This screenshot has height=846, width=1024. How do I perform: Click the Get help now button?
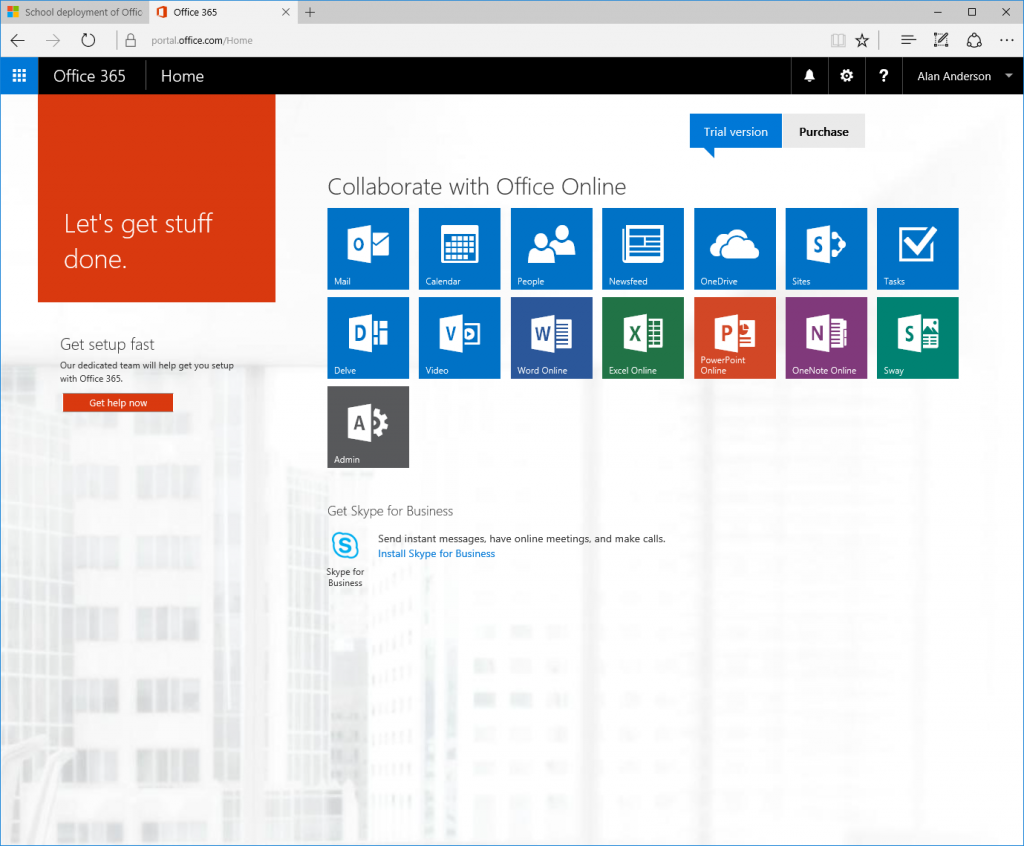coord(118,402)
